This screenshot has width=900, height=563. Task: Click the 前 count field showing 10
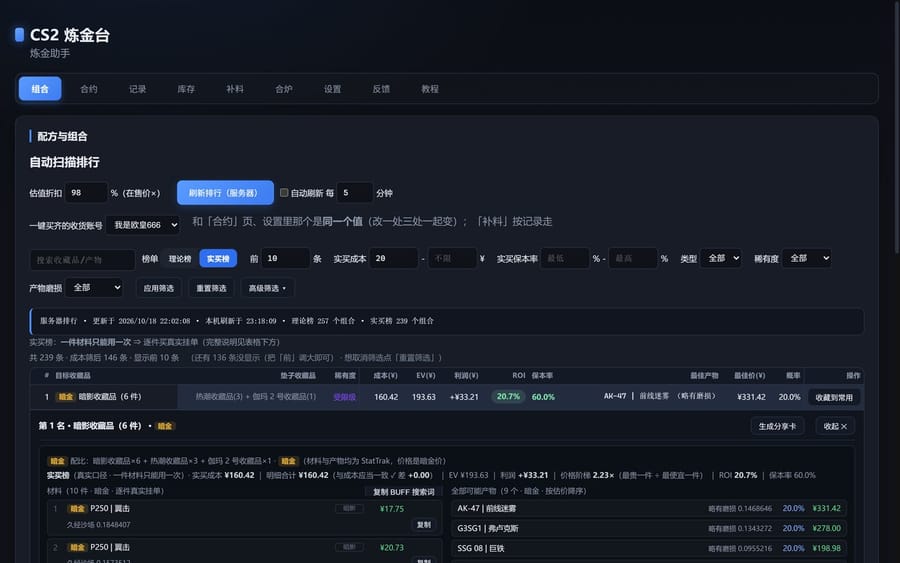(286, 258)
